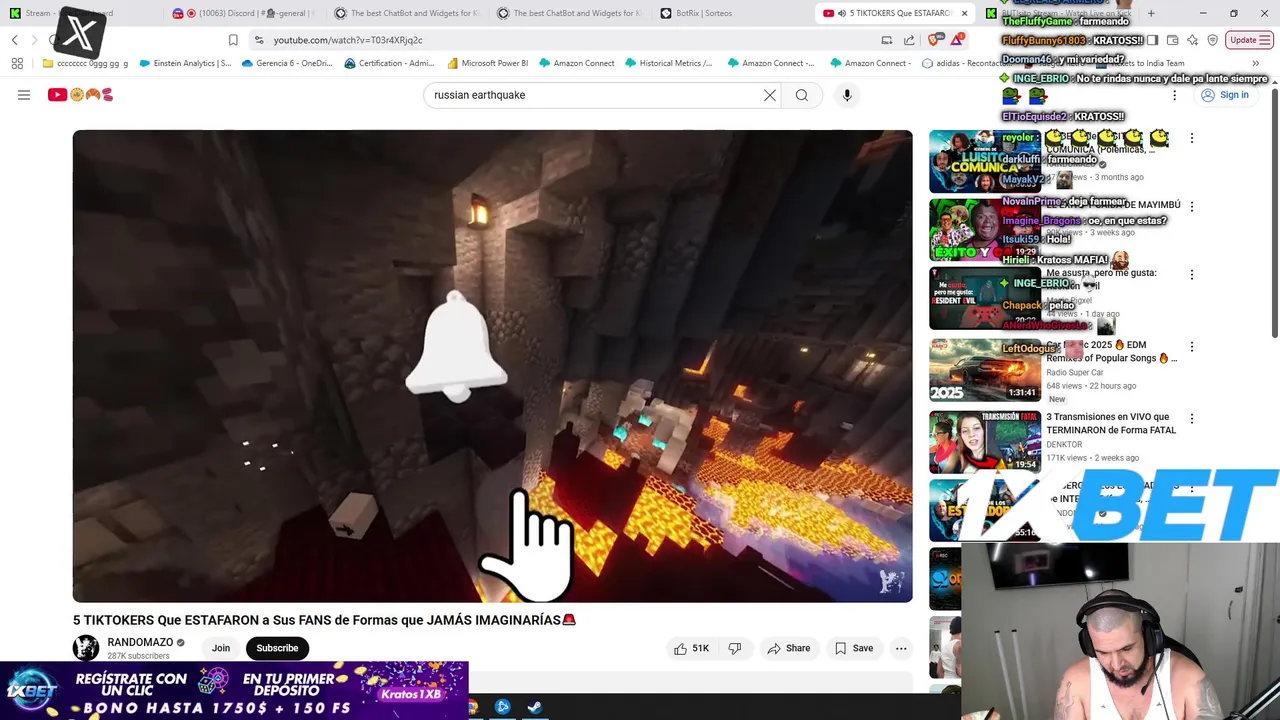Open Radio Super Car channel name
This screenshot has height=720, width=1280.
click(x=1075, y=372)
